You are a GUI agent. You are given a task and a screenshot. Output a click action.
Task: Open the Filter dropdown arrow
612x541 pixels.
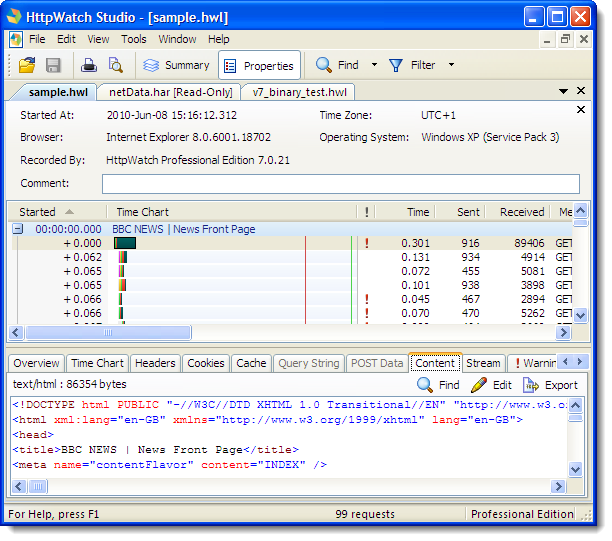[x=451, y=65]
